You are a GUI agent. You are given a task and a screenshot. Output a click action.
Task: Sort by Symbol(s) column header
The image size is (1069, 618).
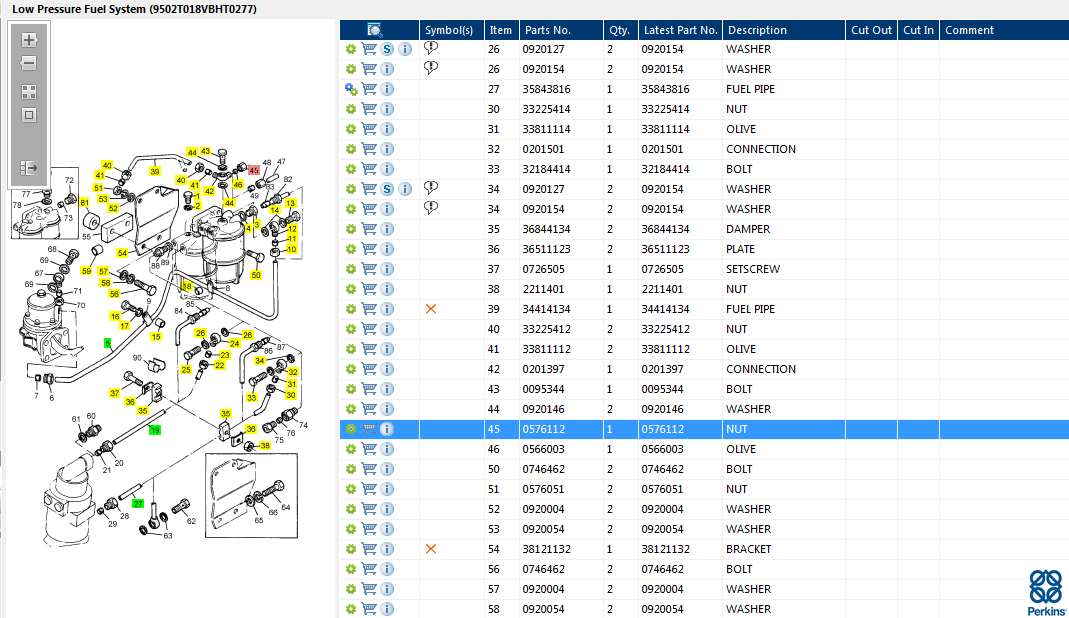[x=449, y=30]
